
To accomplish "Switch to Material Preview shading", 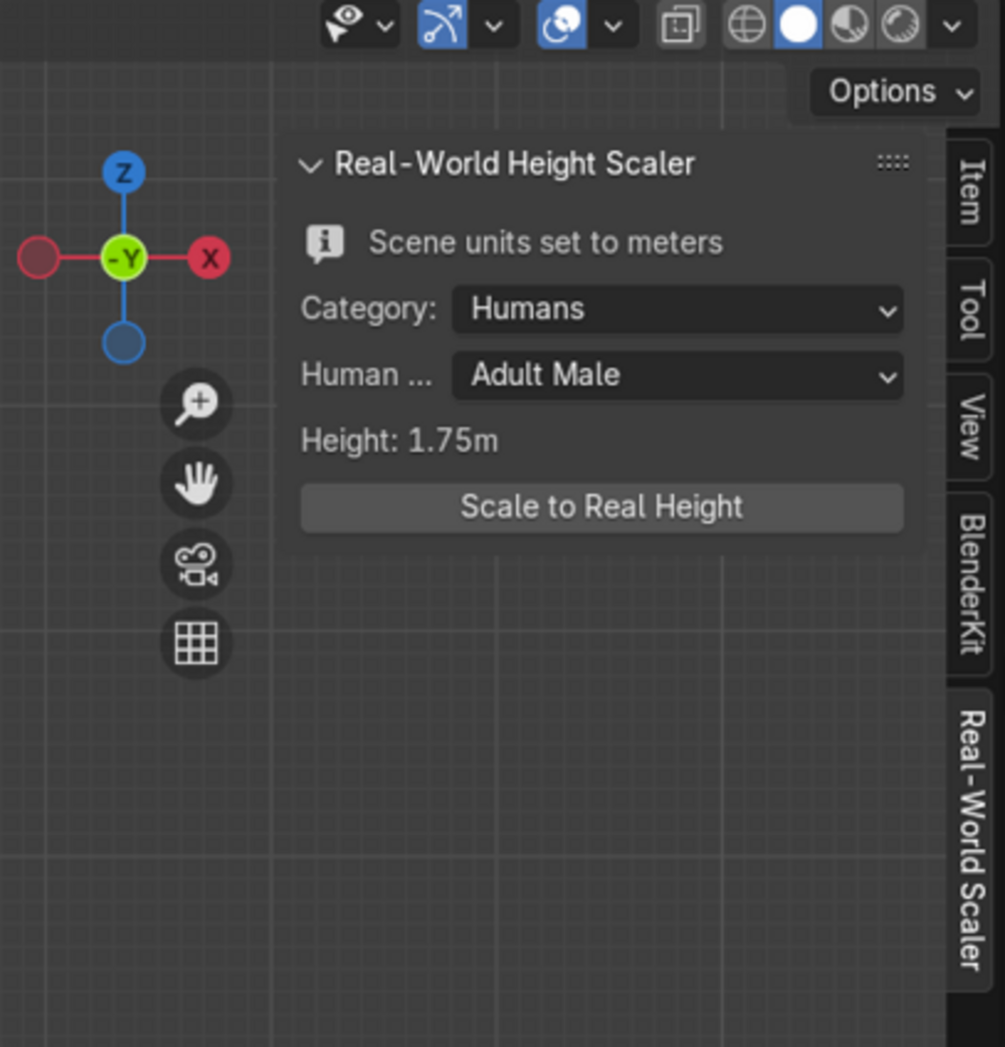I will (x=849, y=24).
